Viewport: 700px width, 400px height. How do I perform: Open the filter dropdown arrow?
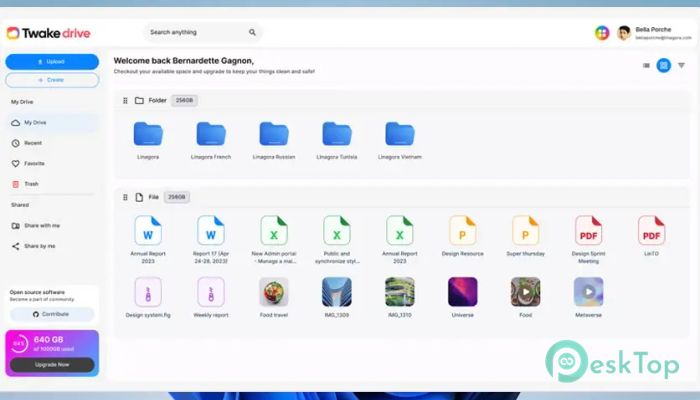point(681,66)
